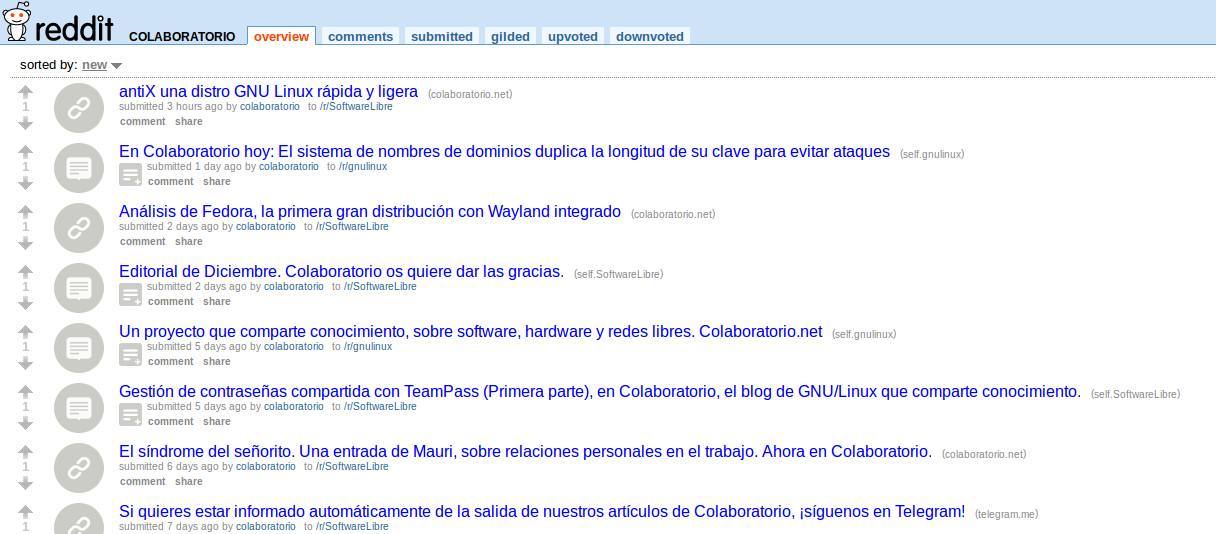Click text-post icon of Editorial de Diciembre
This screenshot has height=534, width=1216.
click(x=79, y=288)
